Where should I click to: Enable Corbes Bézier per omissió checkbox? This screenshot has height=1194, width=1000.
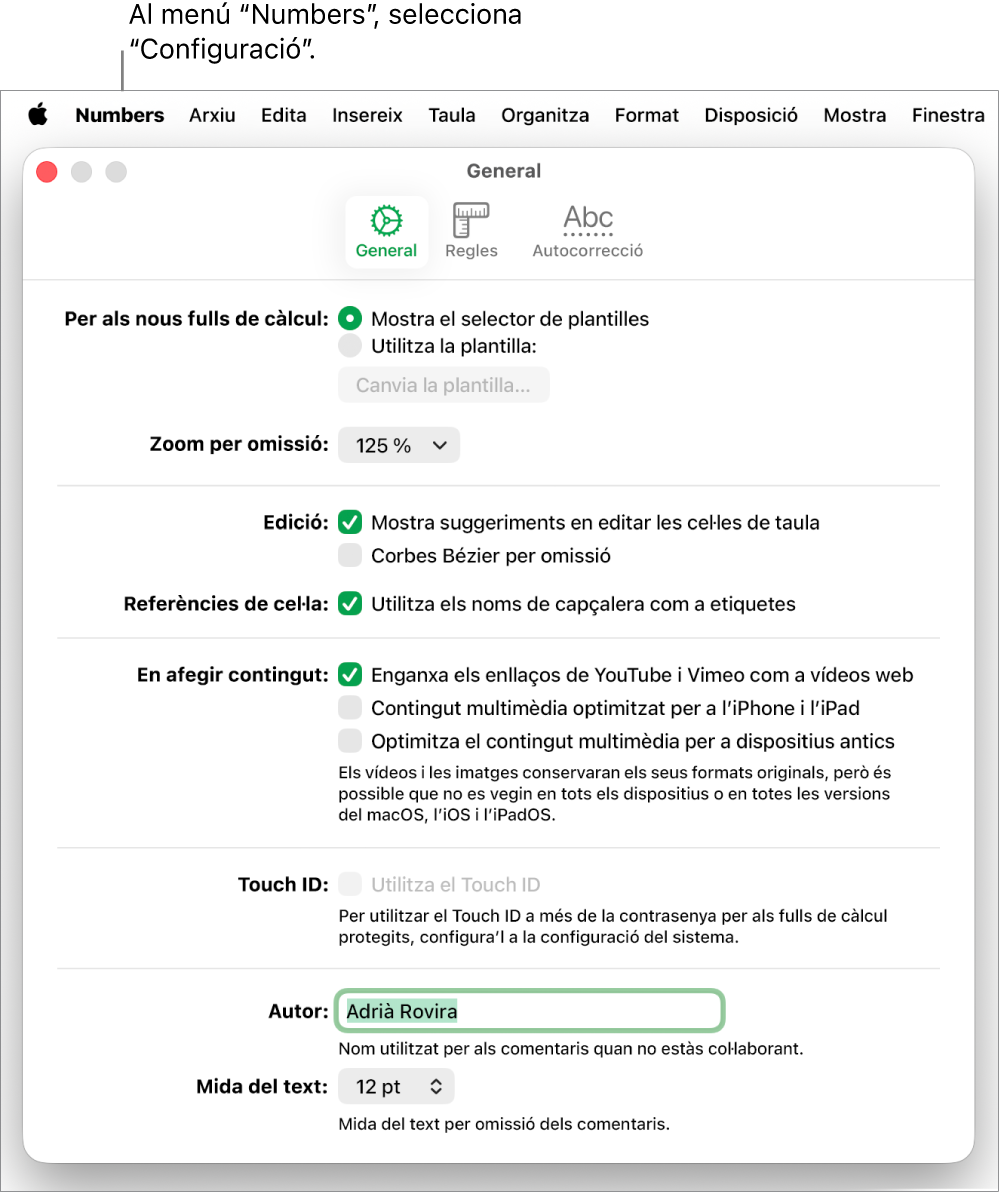350,556
